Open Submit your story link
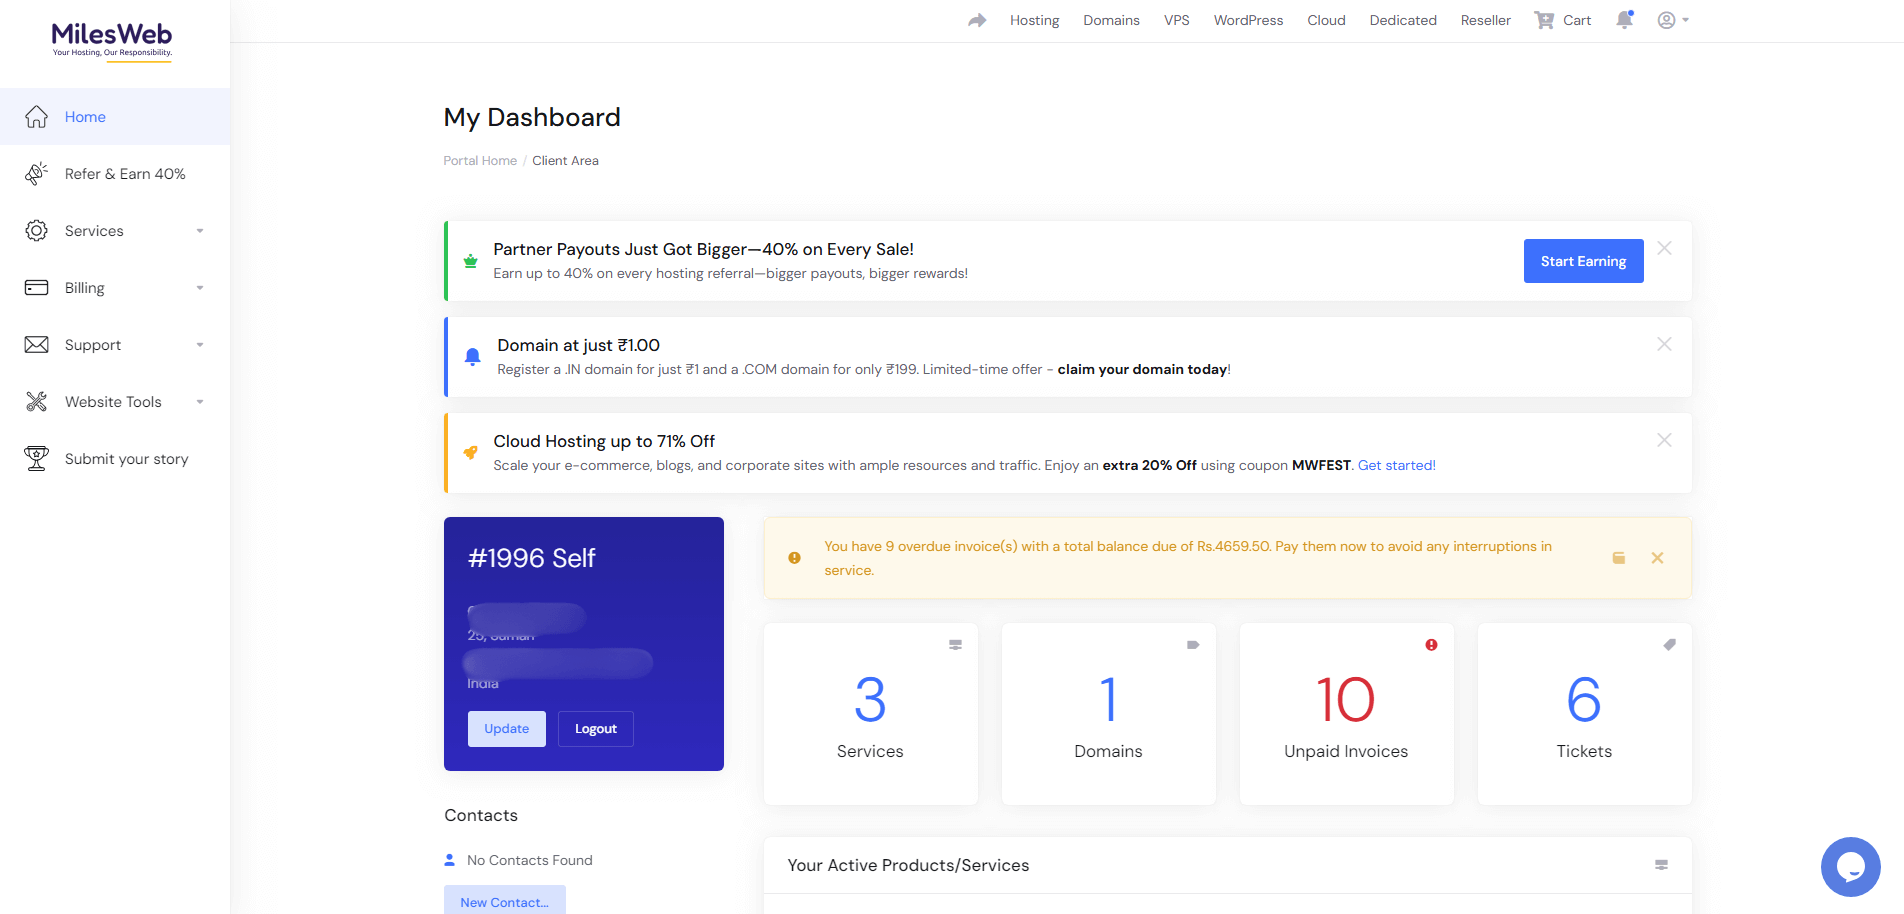Screen dimensions: 1904x914 tap(127, 459)
